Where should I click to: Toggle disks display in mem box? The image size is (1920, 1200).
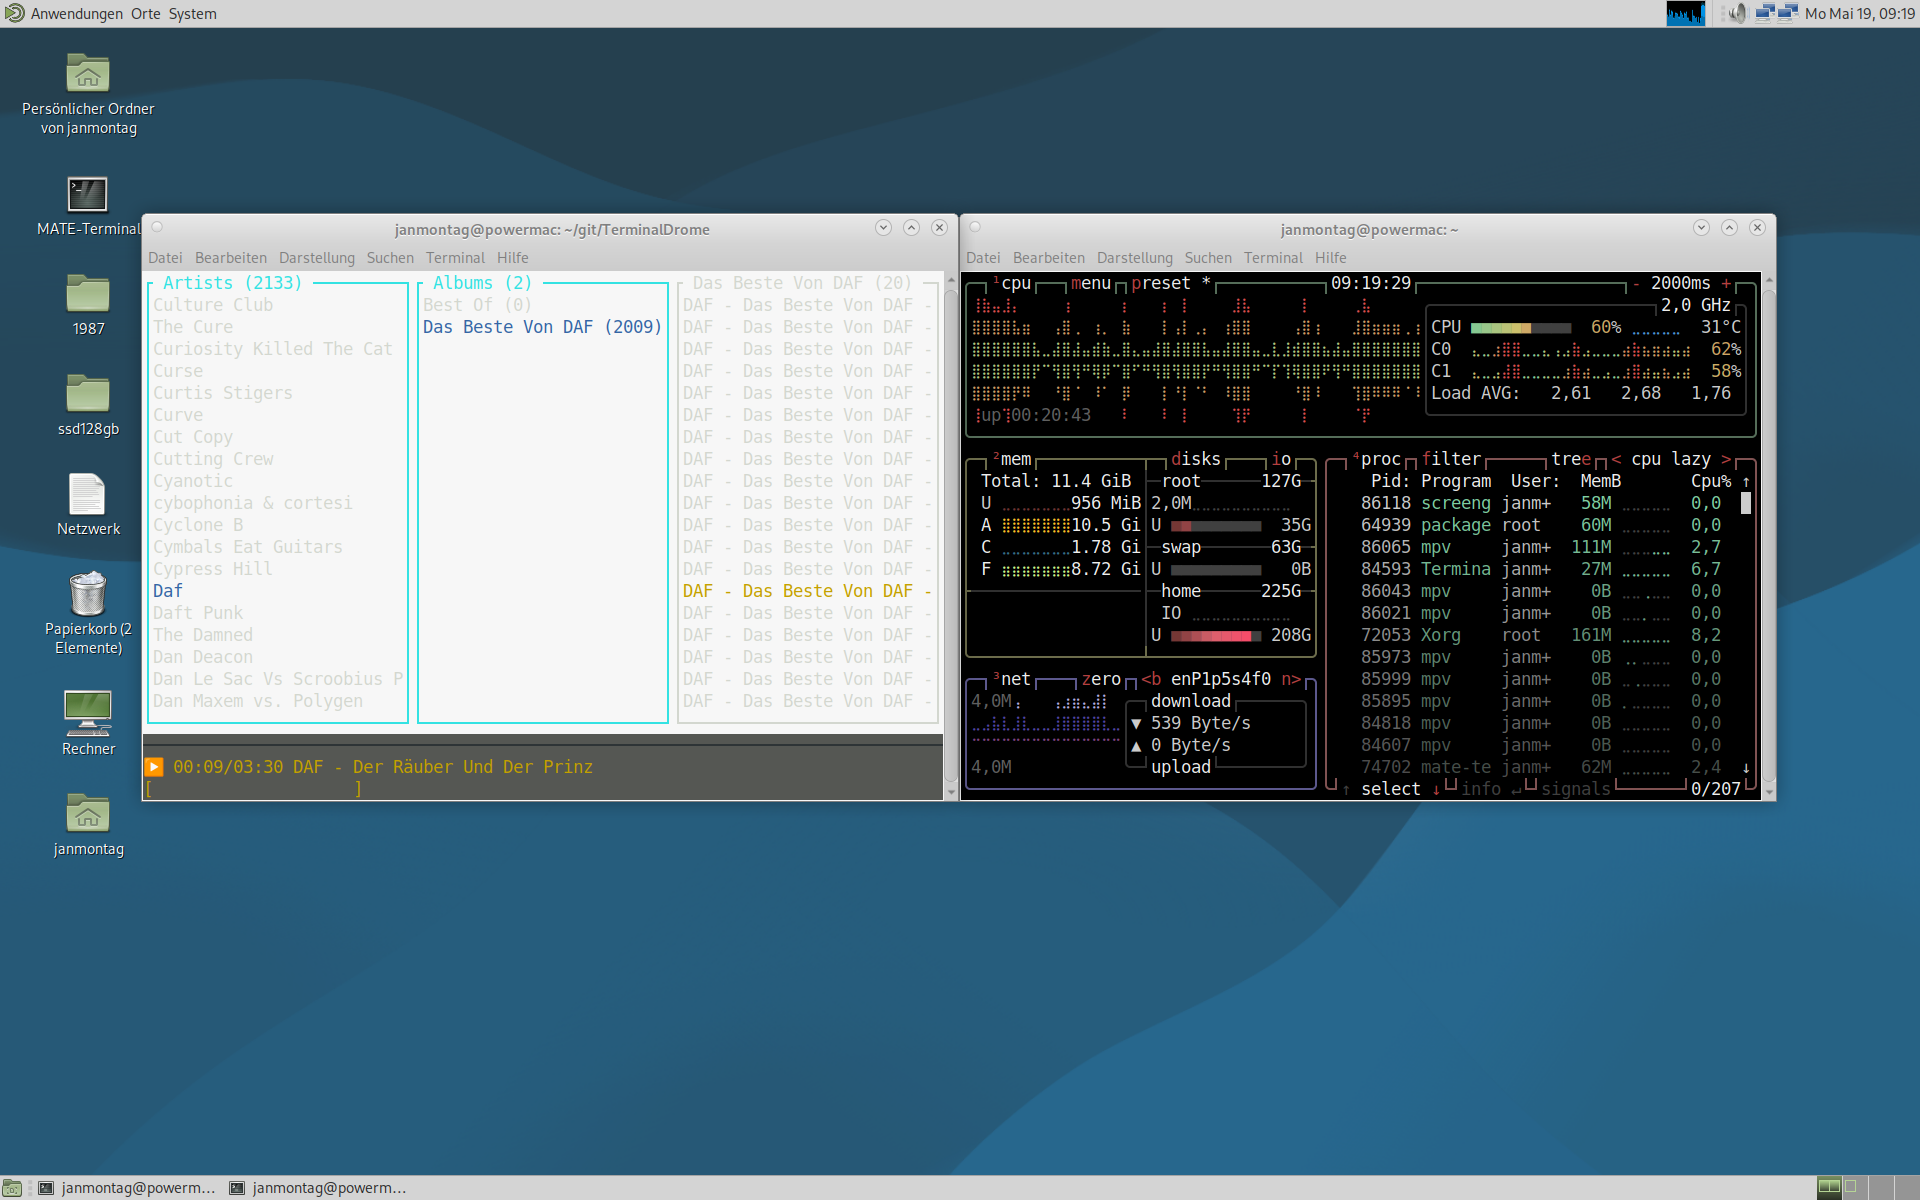1196,459
